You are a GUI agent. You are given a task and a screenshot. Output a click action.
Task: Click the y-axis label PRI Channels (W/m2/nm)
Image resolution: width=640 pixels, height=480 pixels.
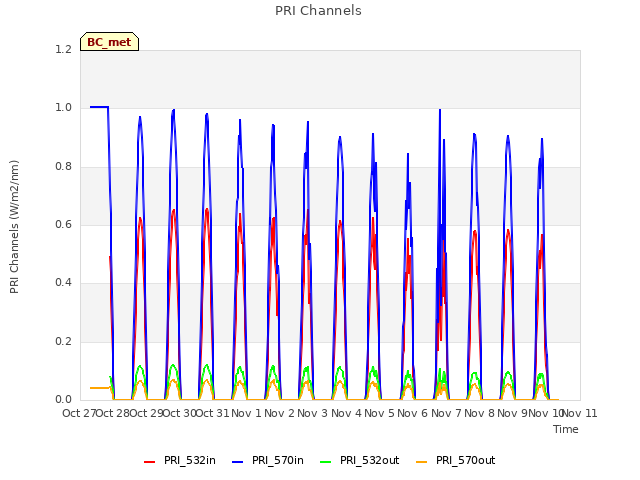(14, 227)
